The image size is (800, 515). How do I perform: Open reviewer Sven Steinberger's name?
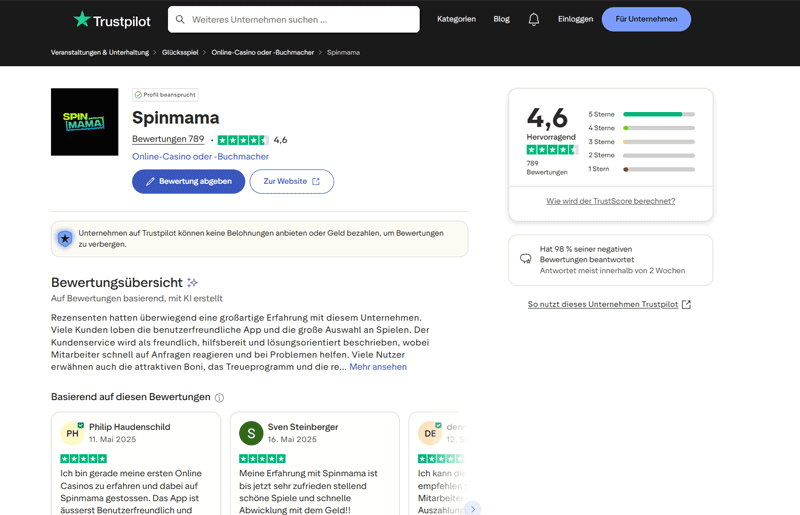tap(303, 427)
